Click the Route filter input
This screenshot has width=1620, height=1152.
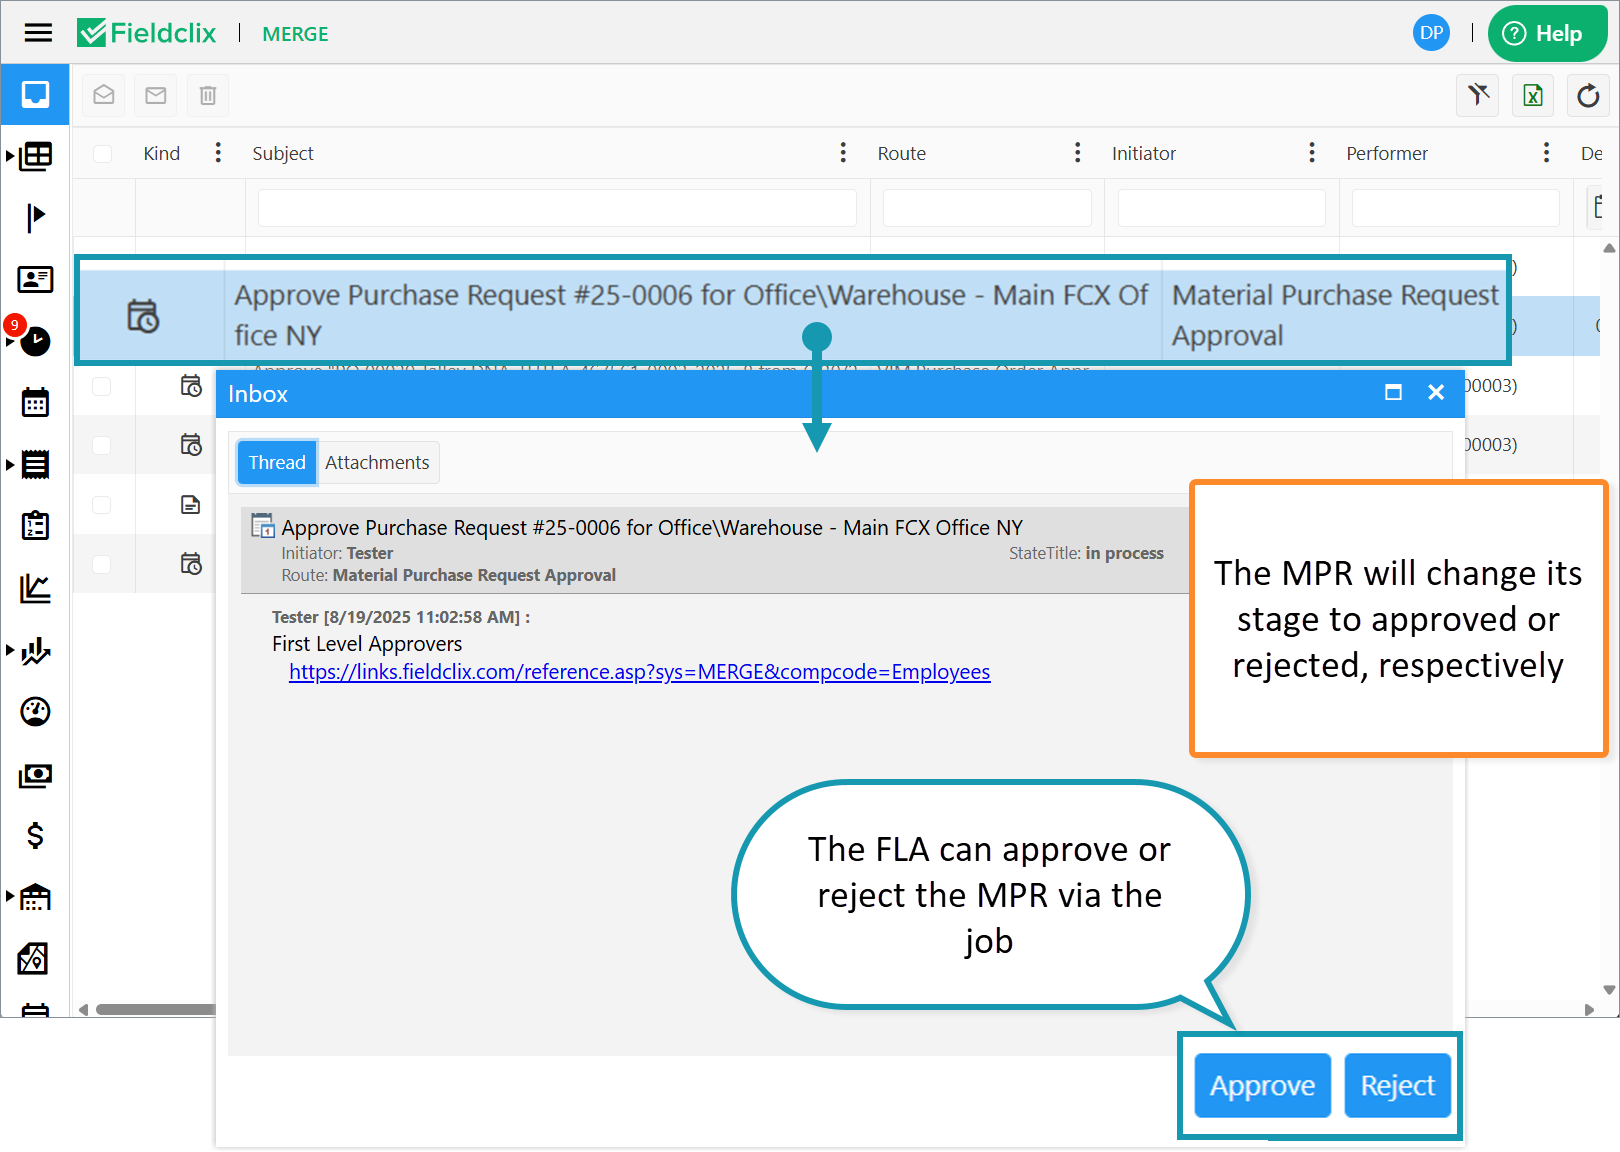[x=987, y=208]
